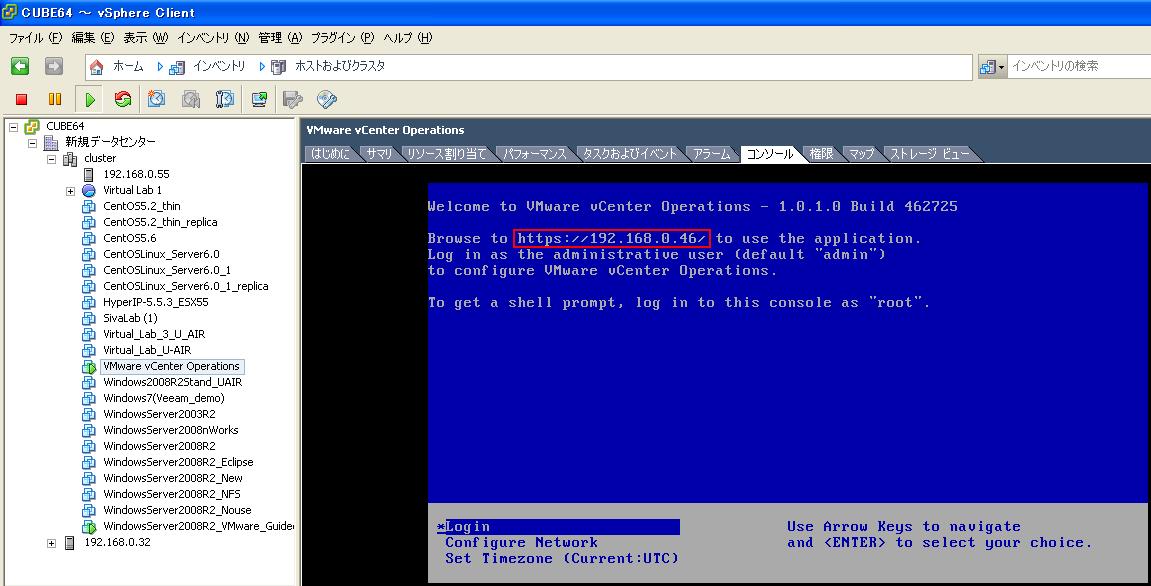This screenshot has height=586, width=1151.
Task: Click ホーム in the breadcrumb bar
Action: pyautogui.click(x=128, y=66)
